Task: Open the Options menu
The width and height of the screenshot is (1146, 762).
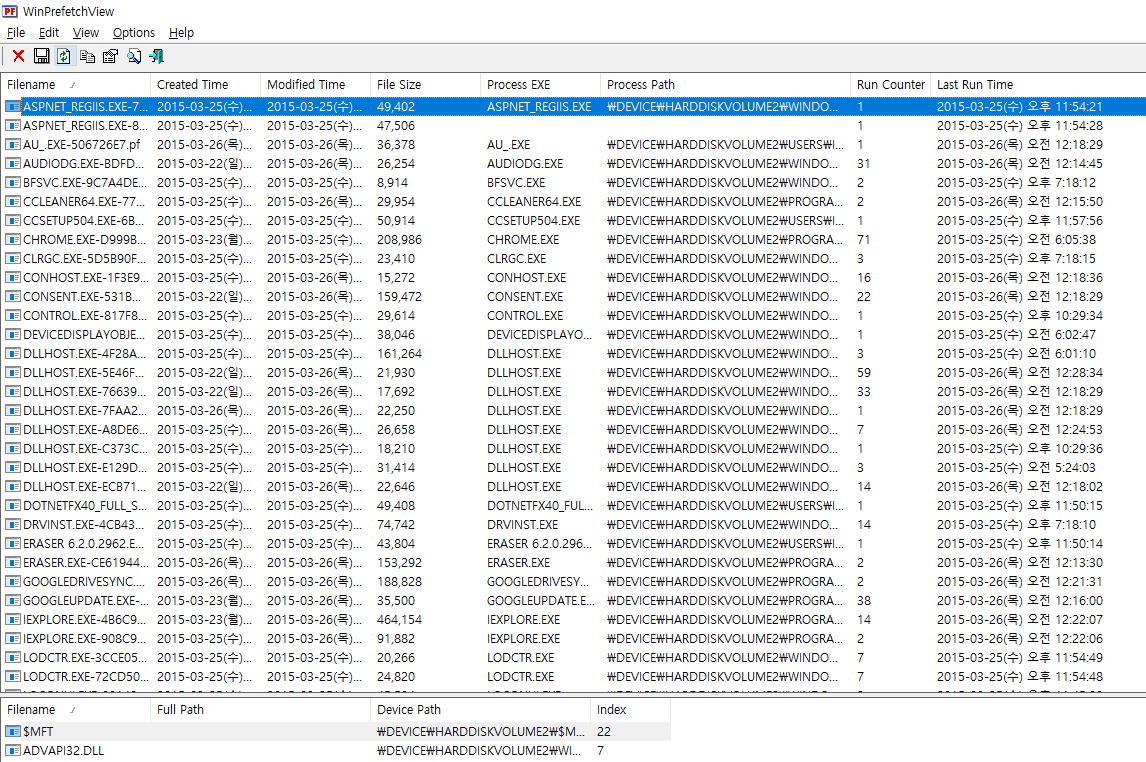Action: 134,33
